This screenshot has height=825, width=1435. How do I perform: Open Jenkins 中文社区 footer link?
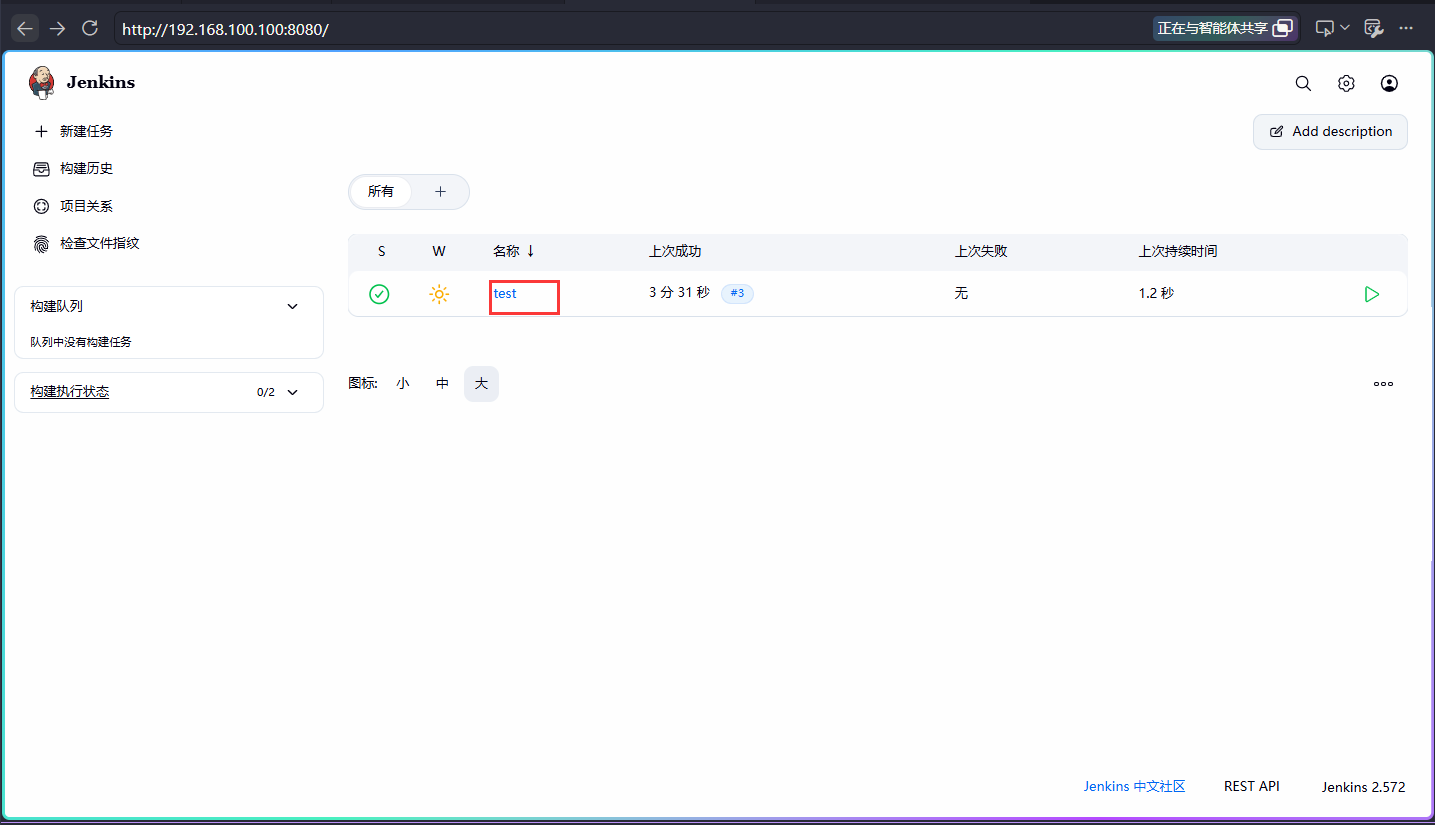1134,786
